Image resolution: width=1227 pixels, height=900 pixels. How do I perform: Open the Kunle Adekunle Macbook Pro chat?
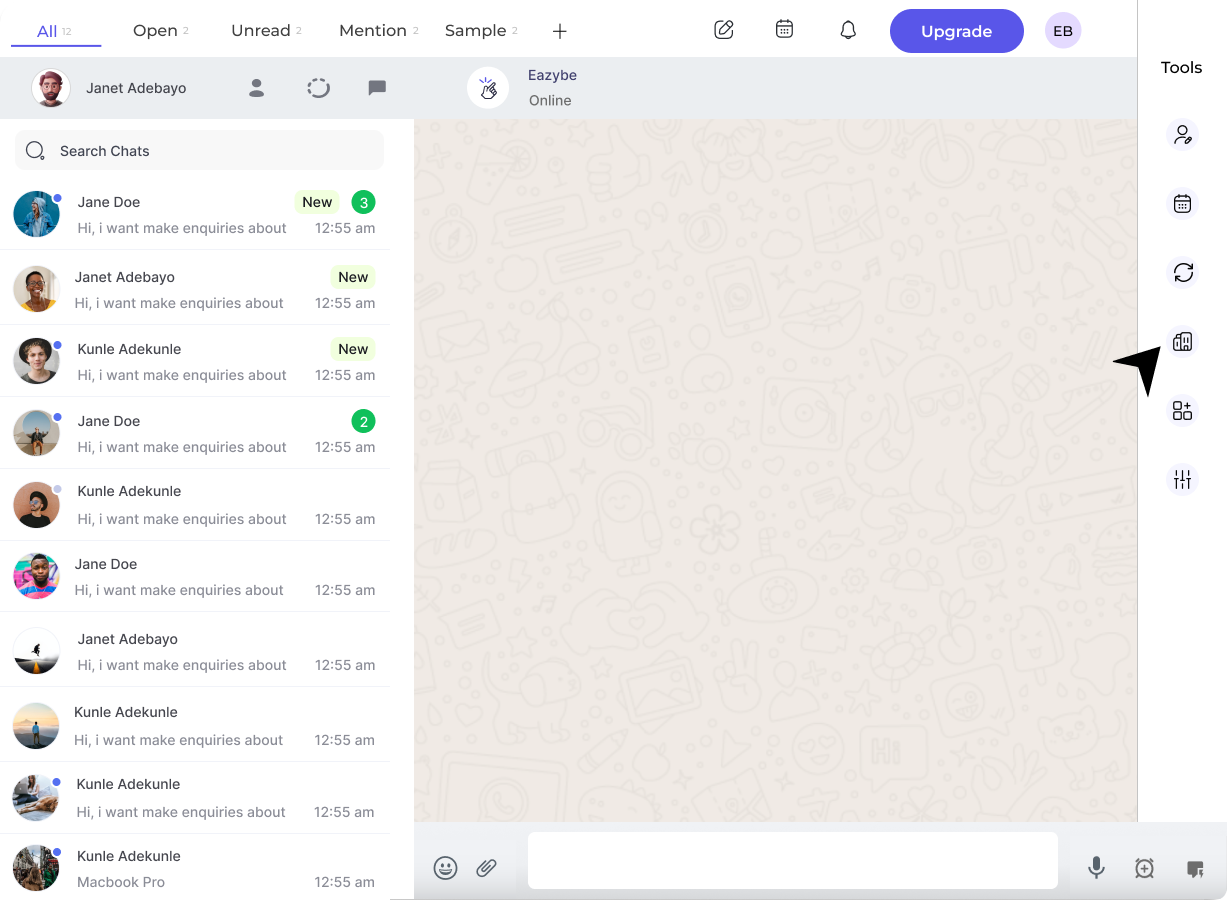coord(195,868)
